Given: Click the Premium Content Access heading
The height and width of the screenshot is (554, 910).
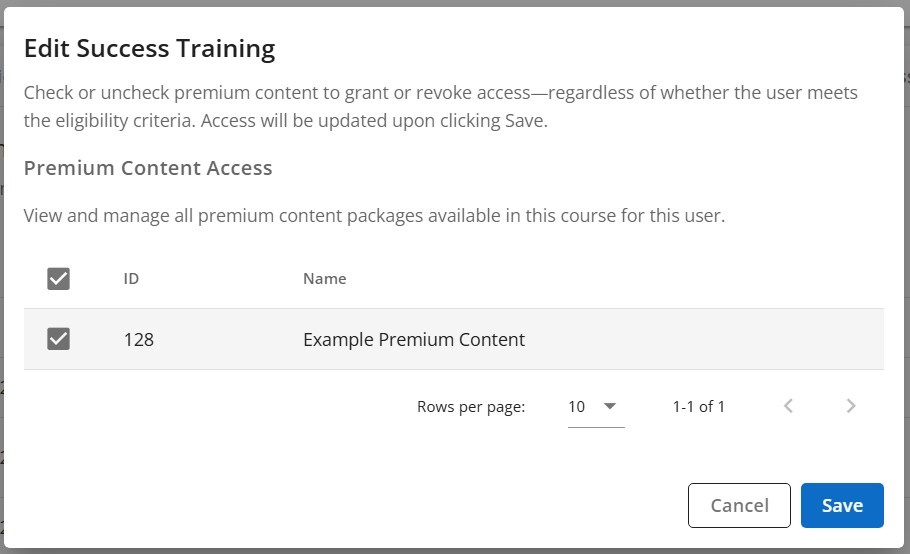Looking at the screenshot, I should coord(148,168).
